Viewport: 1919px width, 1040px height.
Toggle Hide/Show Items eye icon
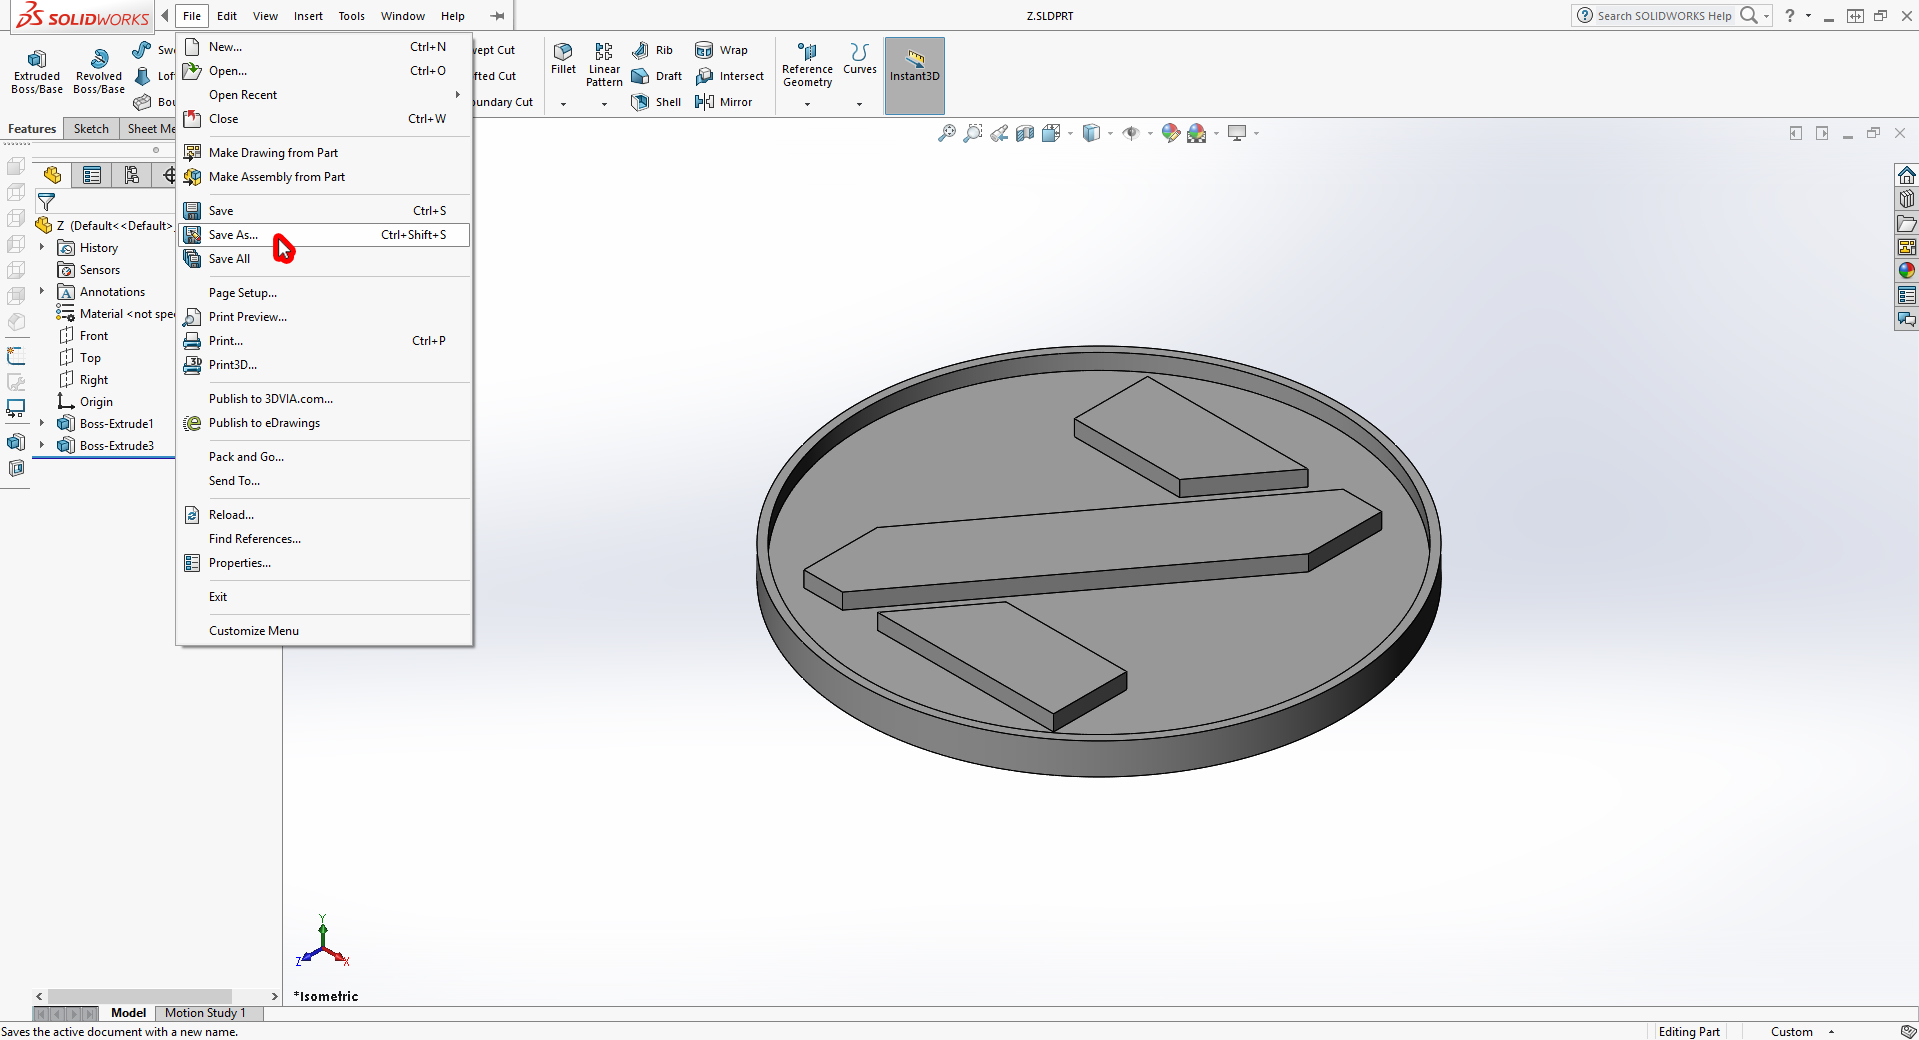[x=1131, y=133]
